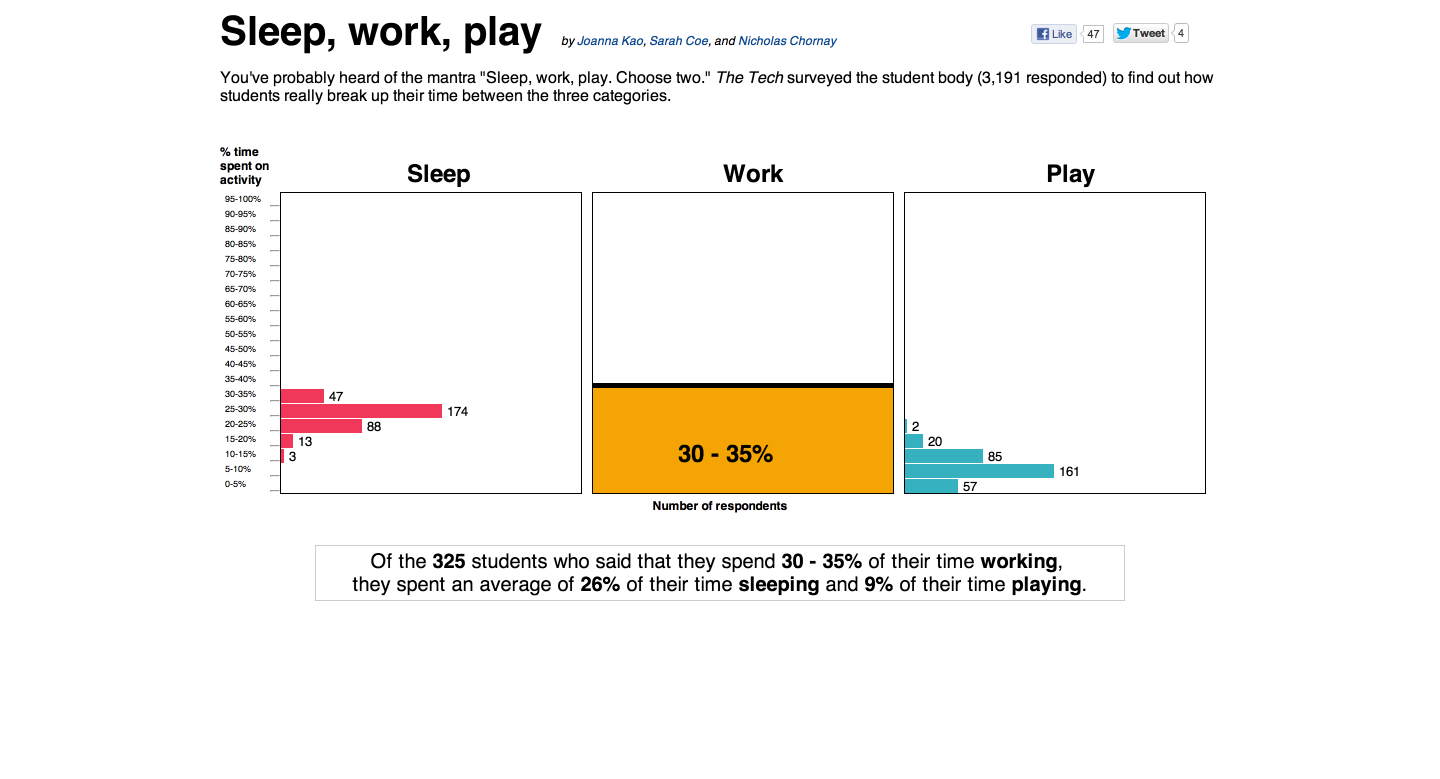Click the Tweet count bubble
Screen dimensions: 1440x779
point(1181,33)
